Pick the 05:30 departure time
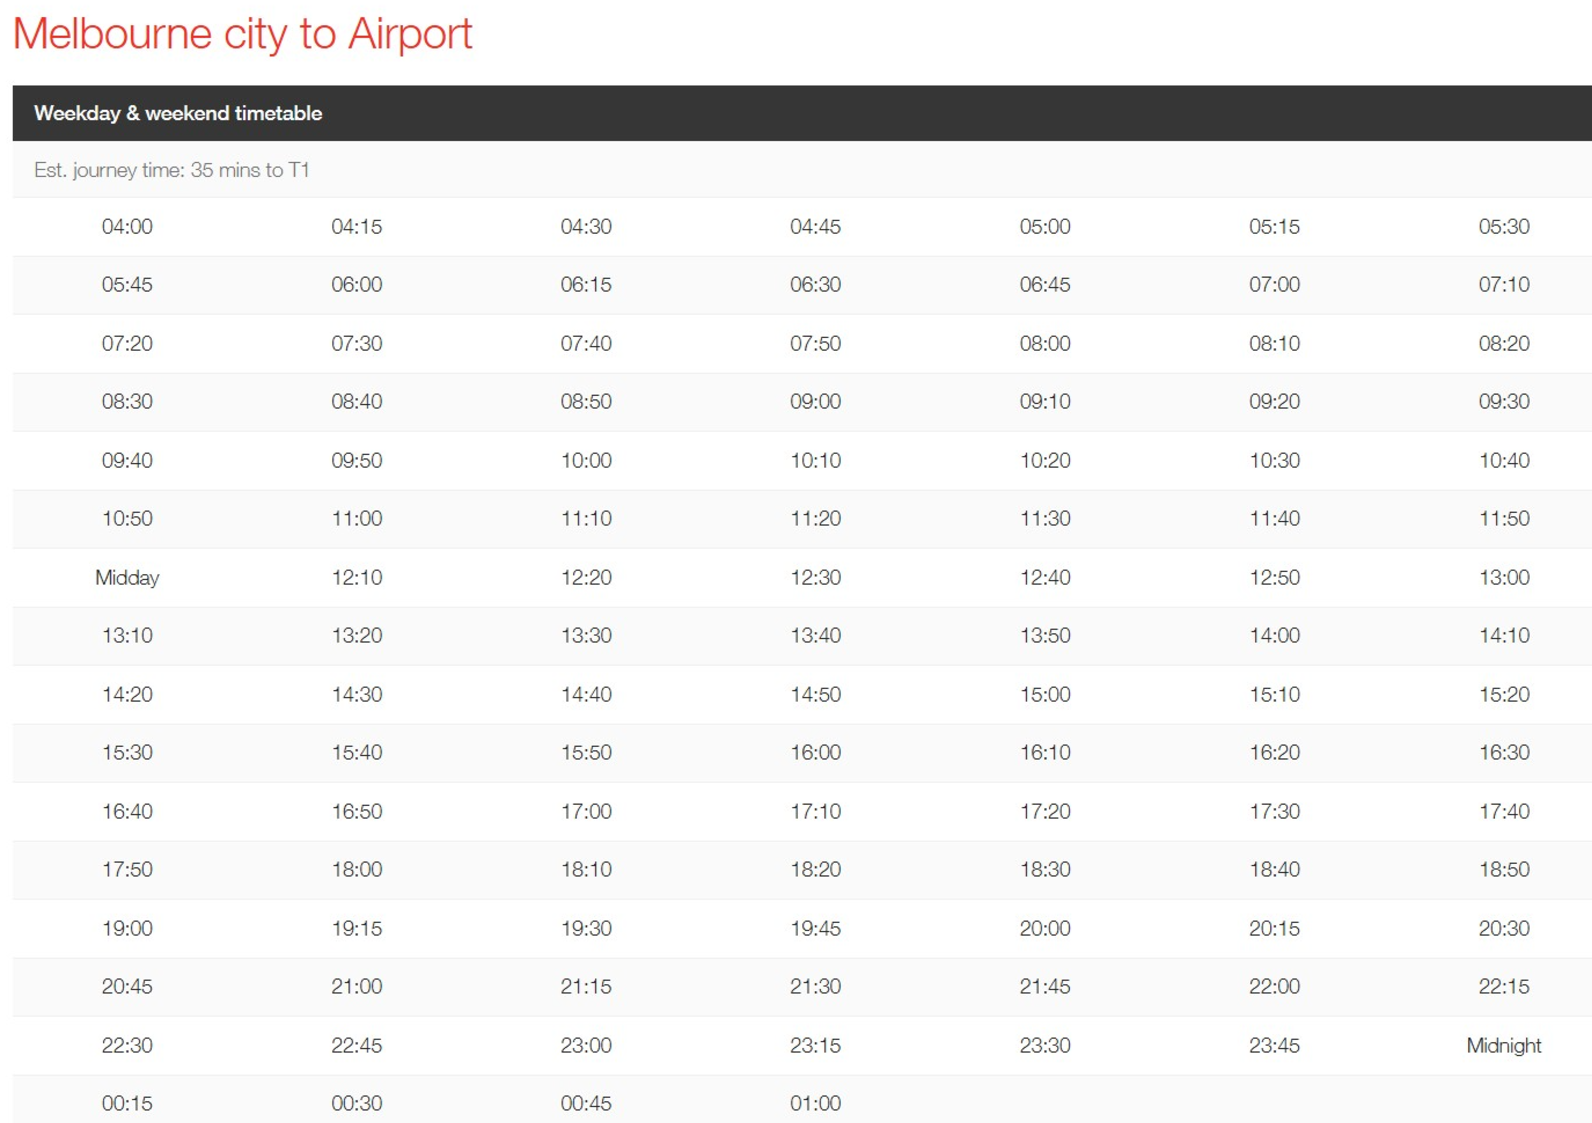Viewport: 1592px width, 1123px height. point(1503,227)
